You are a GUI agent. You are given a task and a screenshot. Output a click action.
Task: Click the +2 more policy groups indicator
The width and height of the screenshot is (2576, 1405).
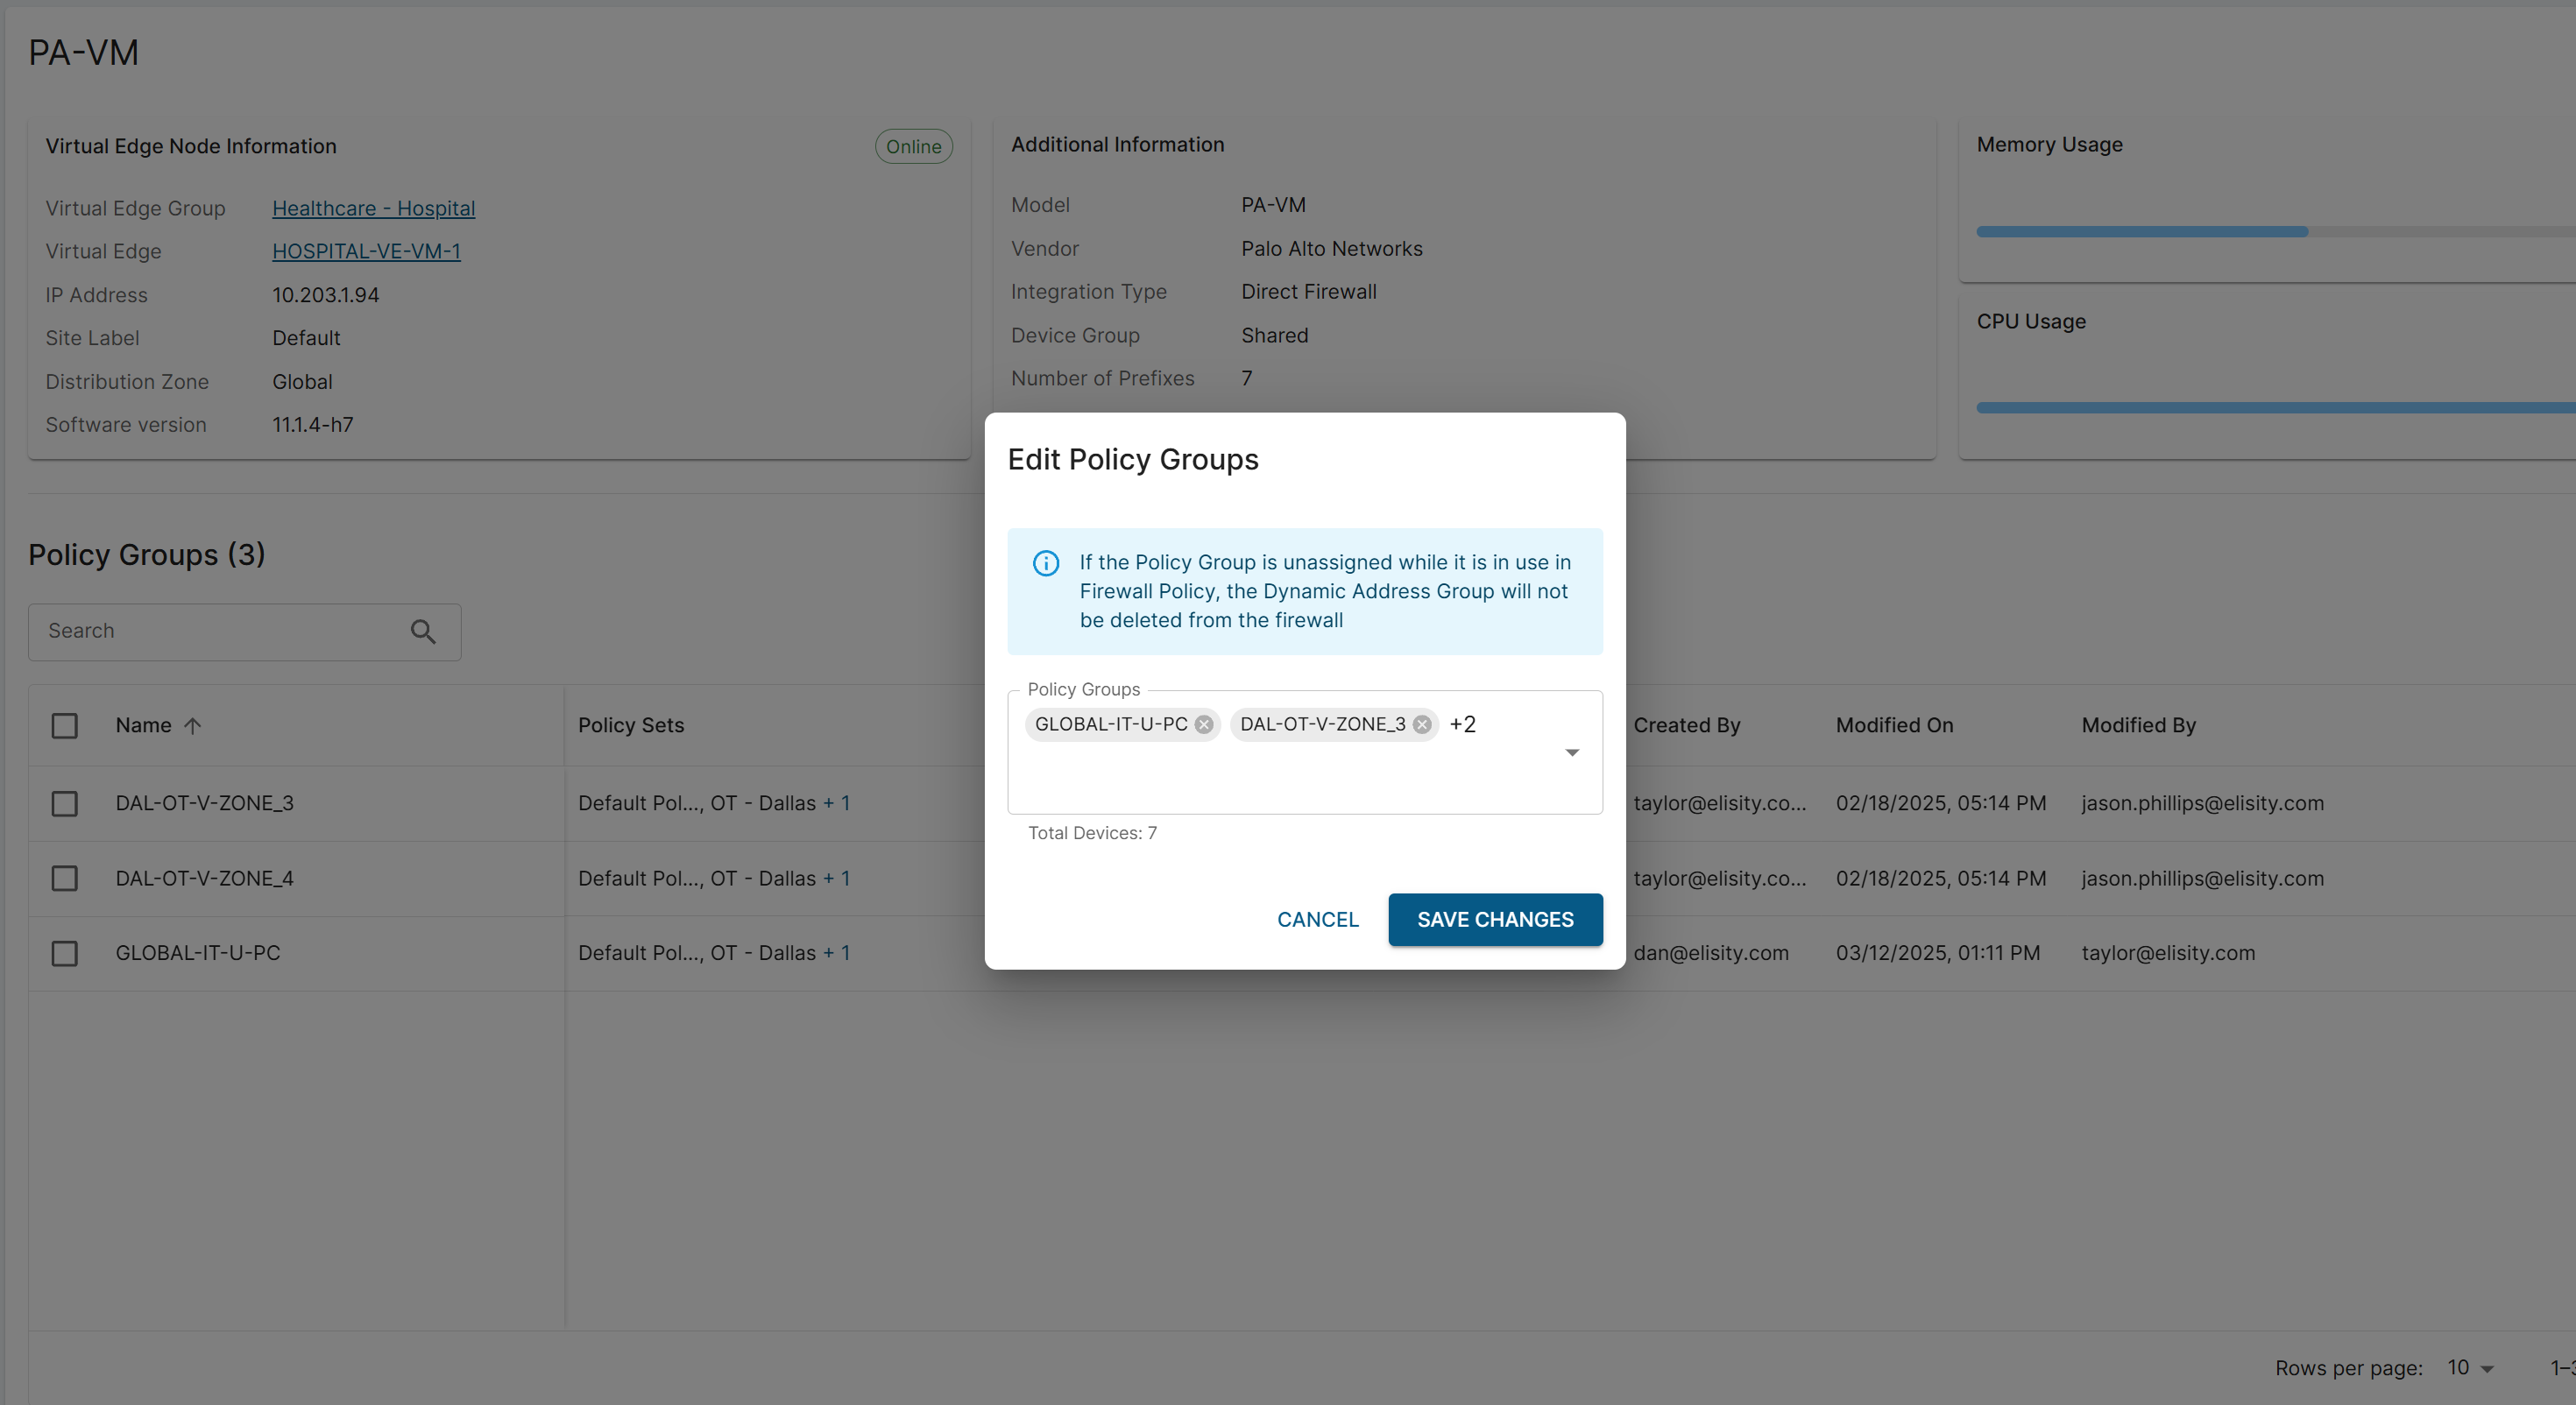point(1462,725)
